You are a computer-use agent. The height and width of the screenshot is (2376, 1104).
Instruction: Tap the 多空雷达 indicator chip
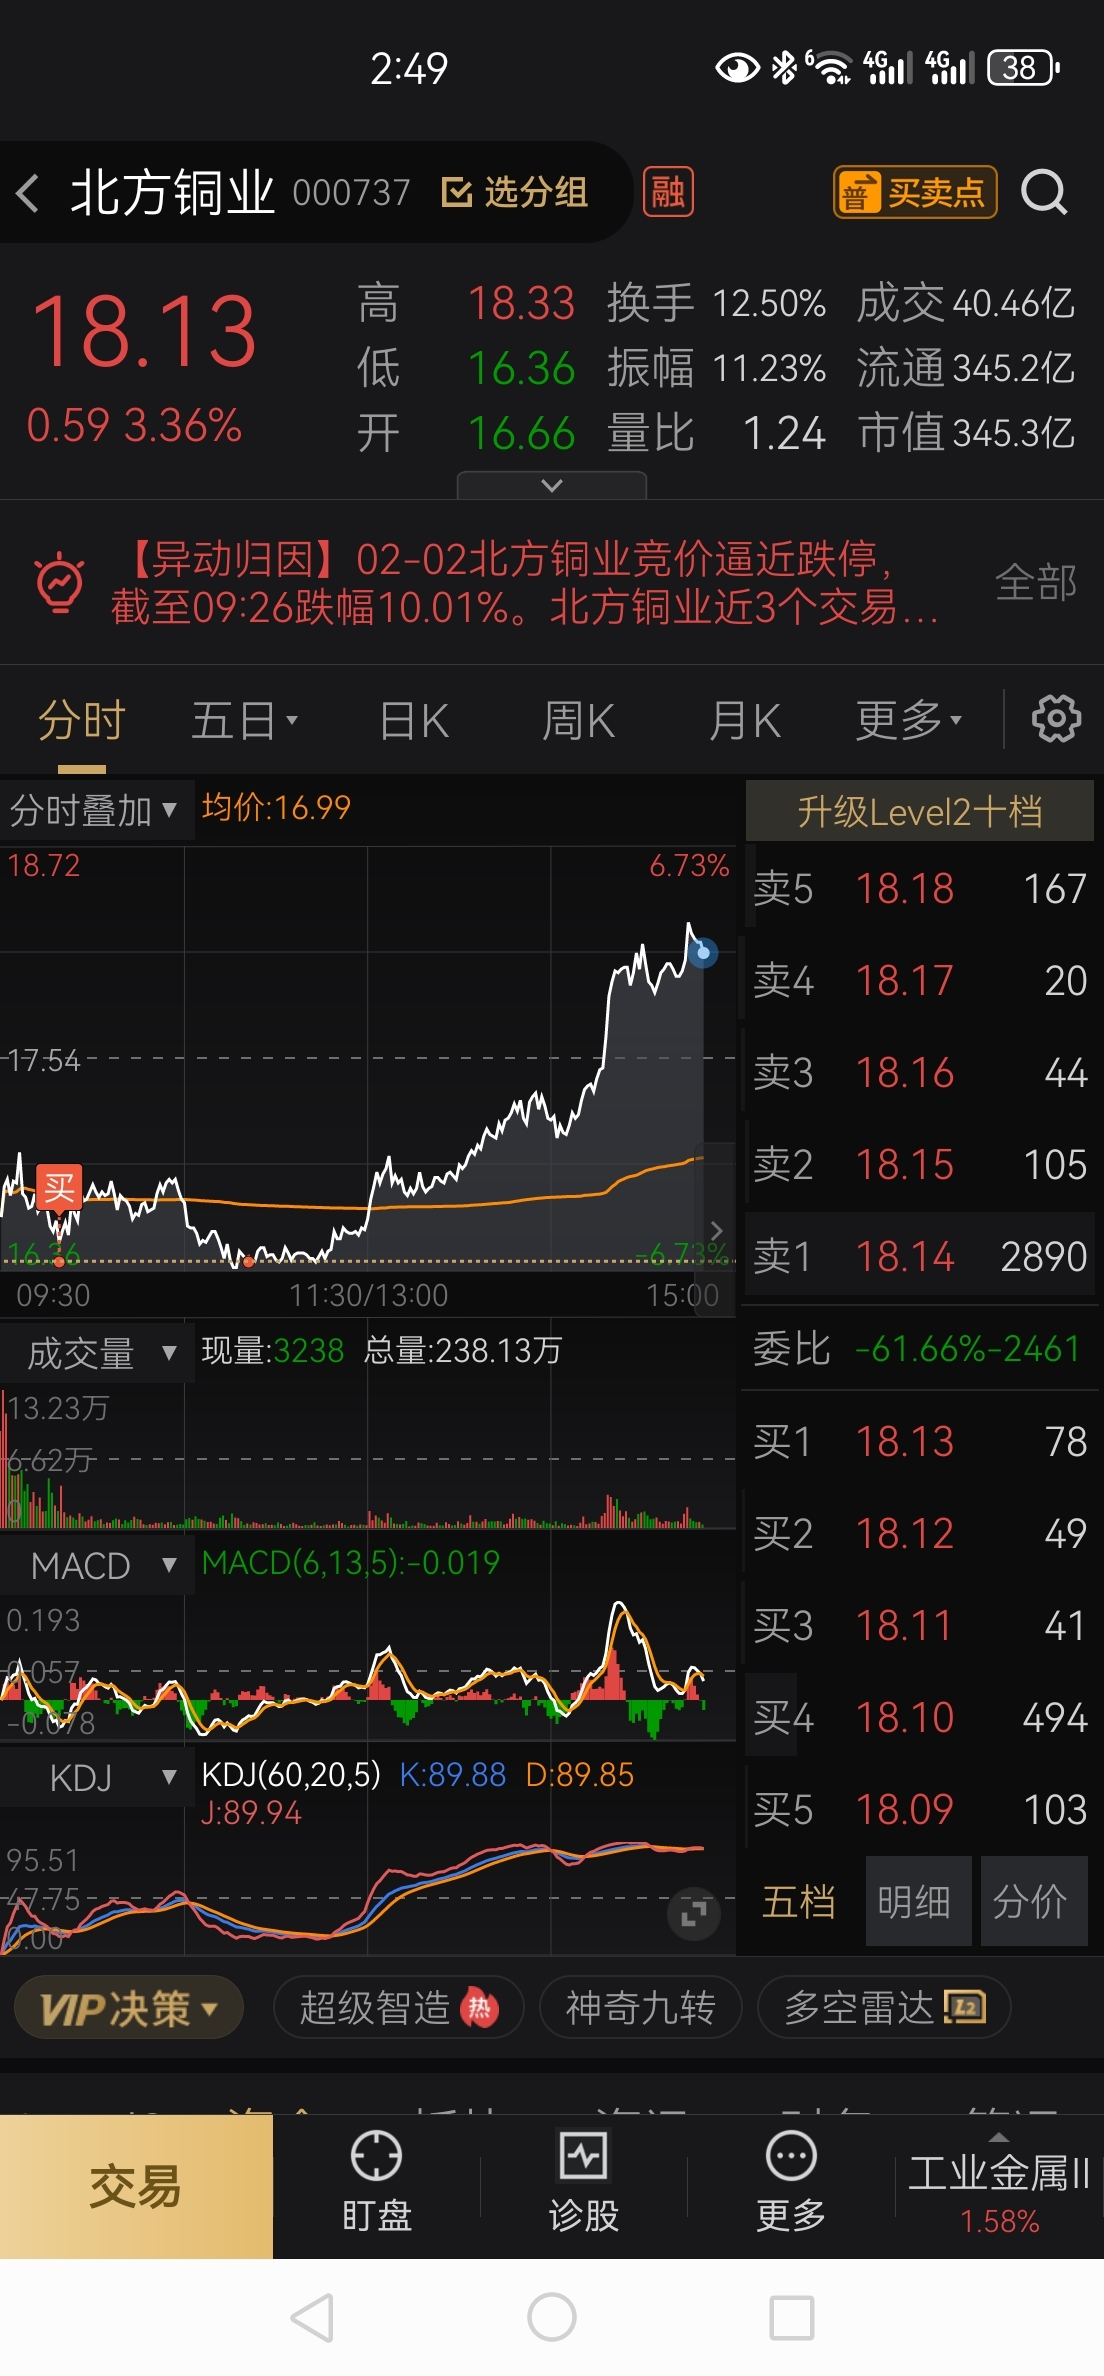click(885, 2007)
